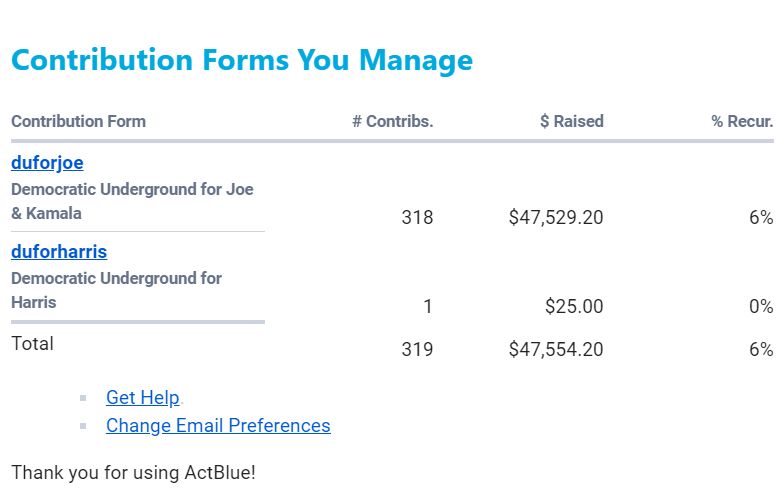Click the # Contribs. column header
781x490 pixels.
click(392, 122)
